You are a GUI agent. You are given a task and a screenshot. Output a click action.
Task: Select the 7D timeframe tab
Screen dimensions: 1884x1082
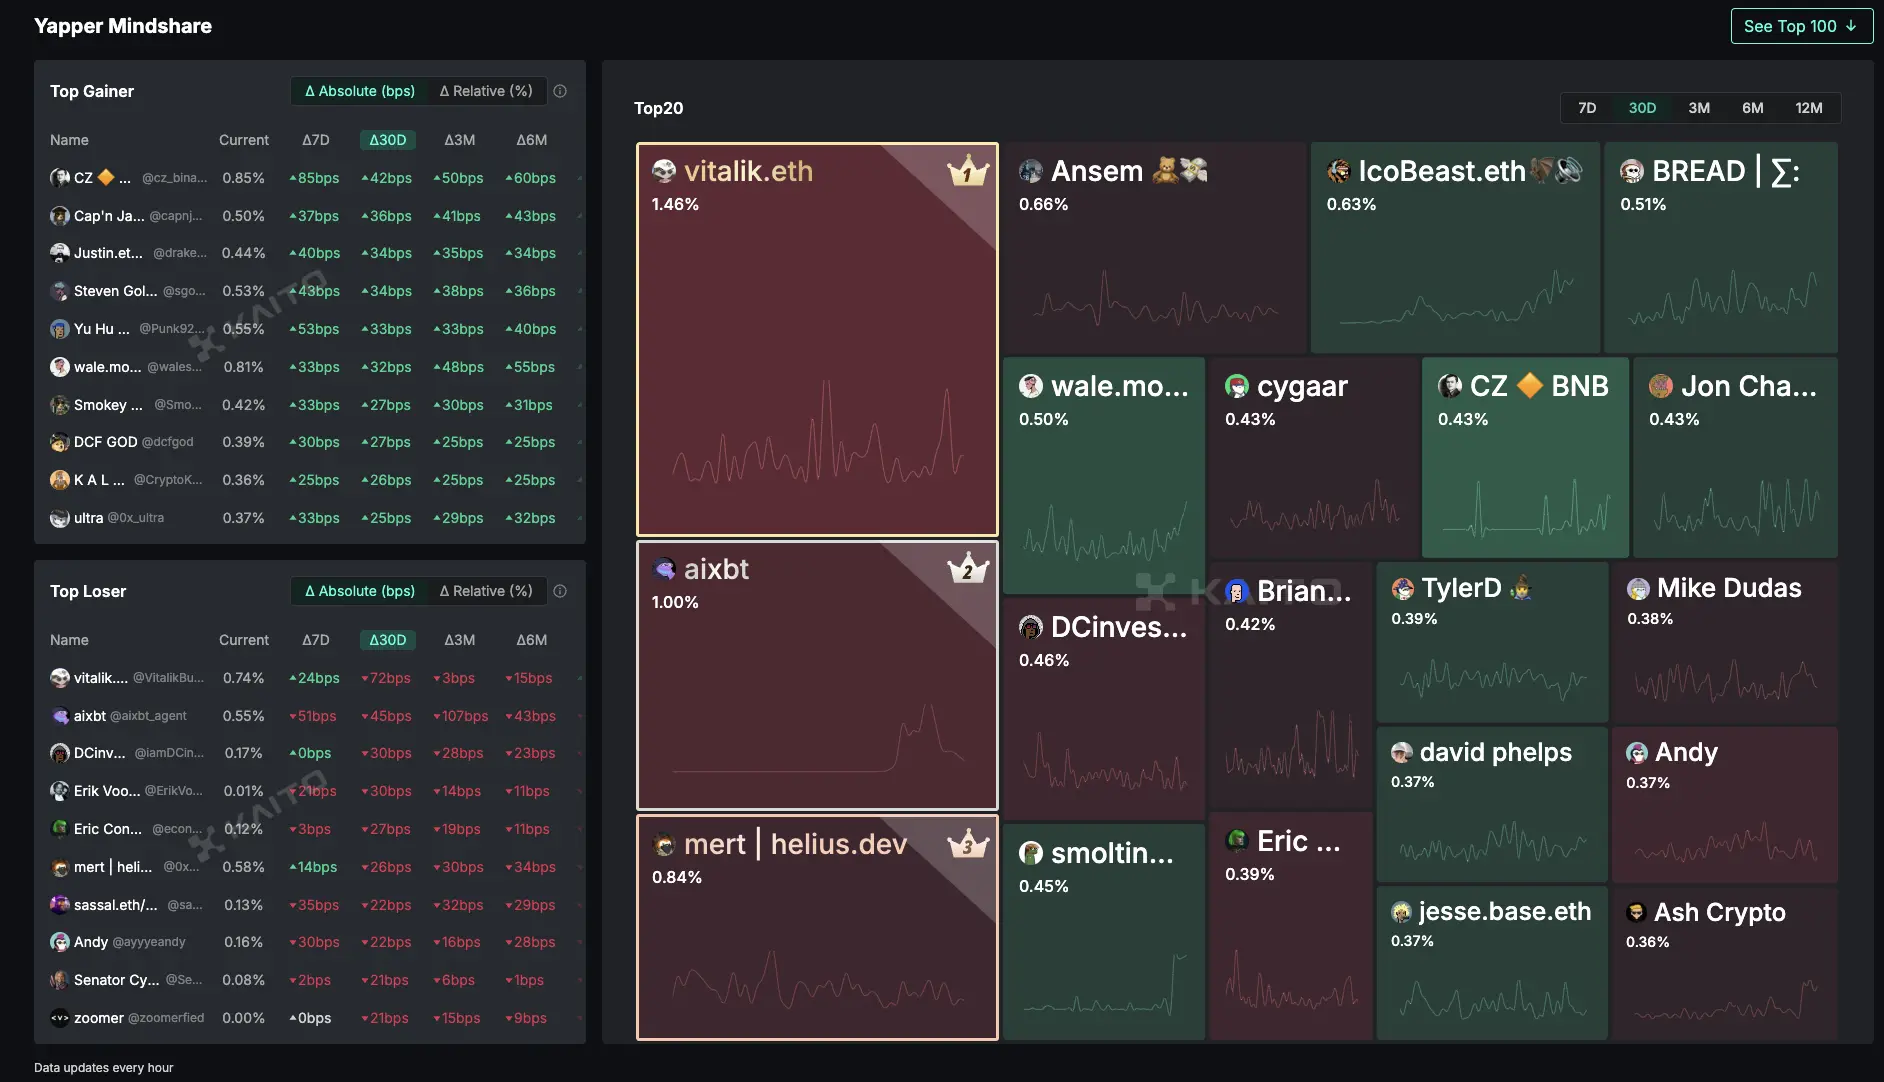tap(1587, 108)
